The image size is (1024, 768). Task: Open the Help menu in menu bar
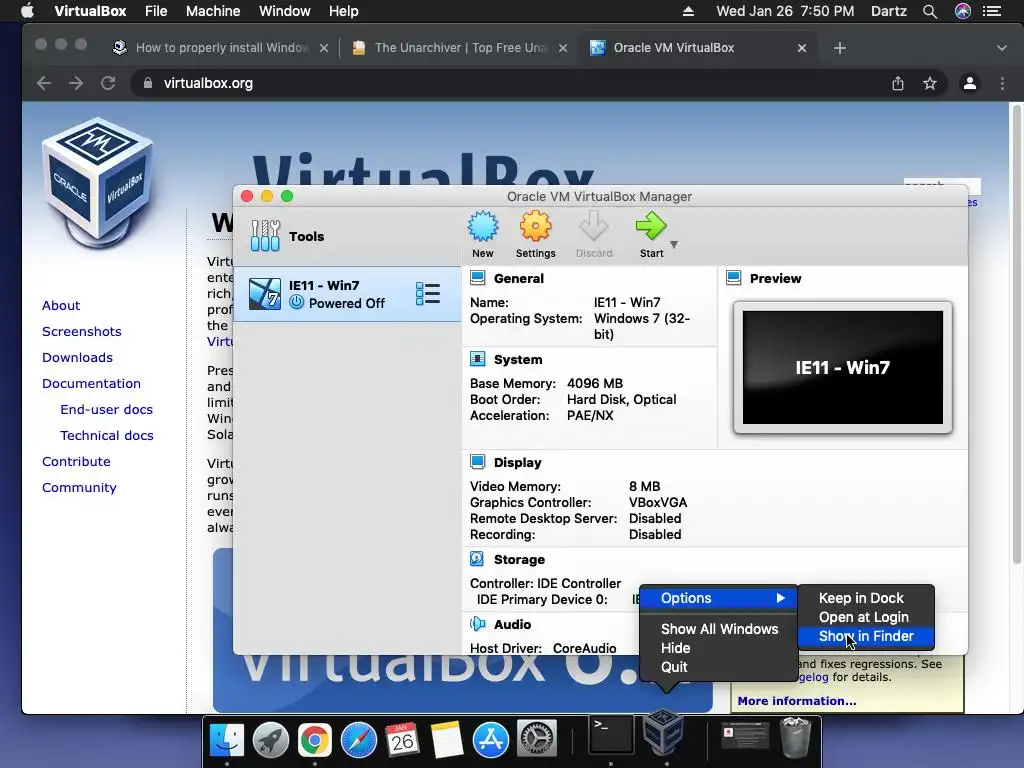point(344,11)
